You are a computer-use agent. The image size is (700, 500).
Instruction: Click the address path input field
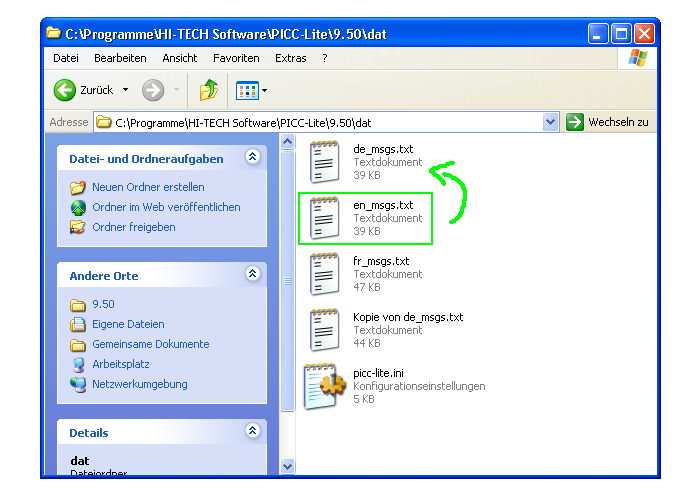320,122
